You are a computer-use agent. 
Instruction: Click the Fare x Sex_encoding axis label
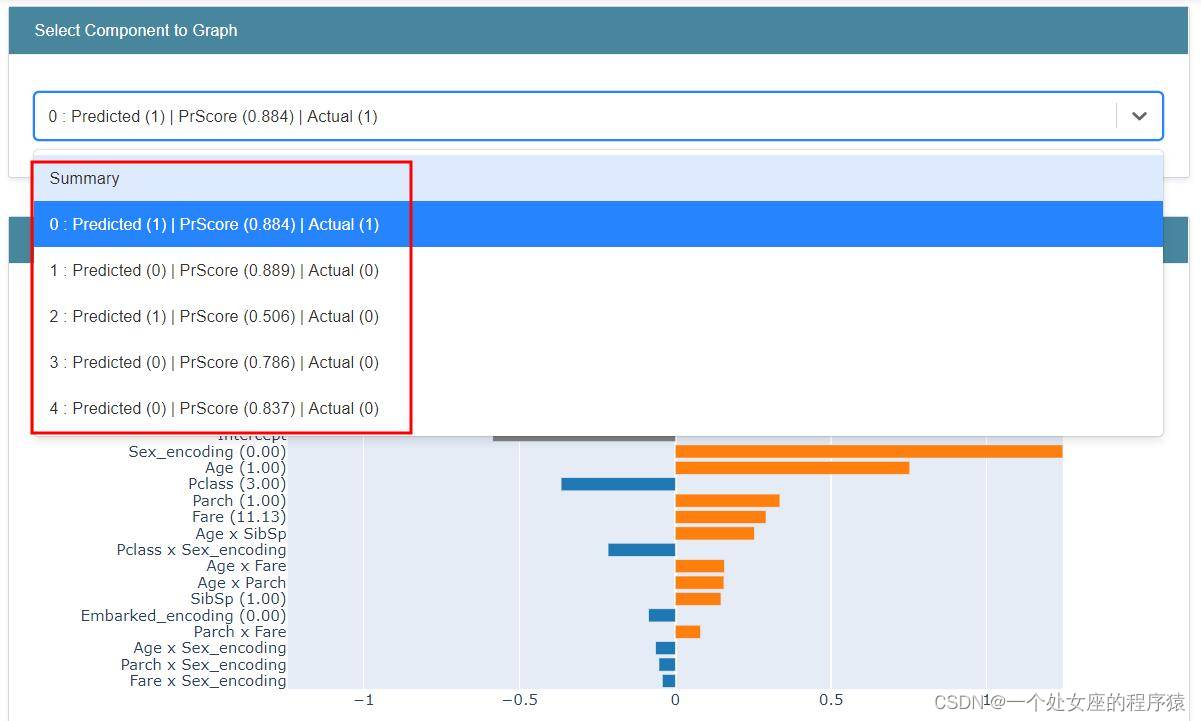click(x=208, y=681)
